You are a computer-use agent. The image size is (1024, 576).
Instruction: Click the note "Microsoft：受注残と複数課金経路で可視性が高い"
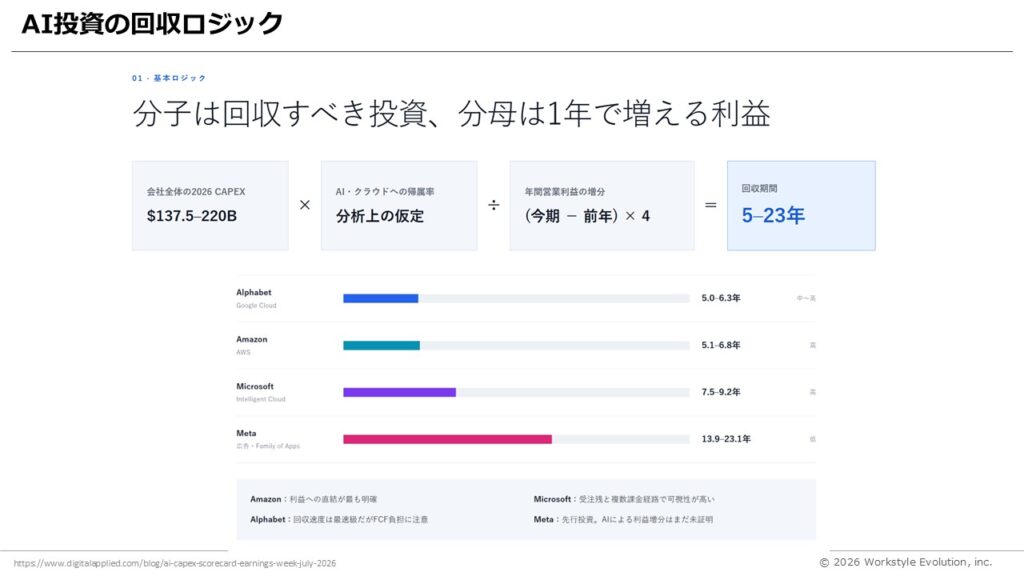click(624, 499)
